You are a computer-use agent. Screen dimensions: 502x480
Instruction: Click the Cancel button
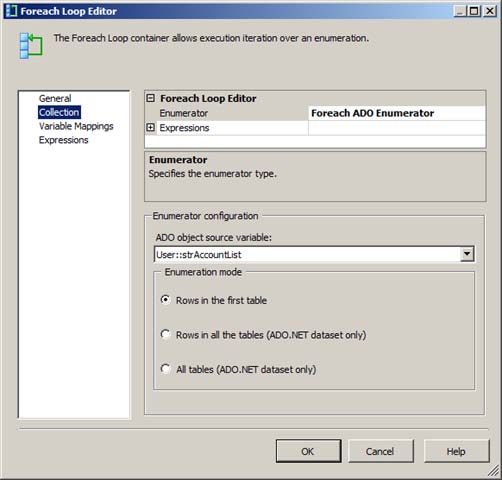click(381, 451)
